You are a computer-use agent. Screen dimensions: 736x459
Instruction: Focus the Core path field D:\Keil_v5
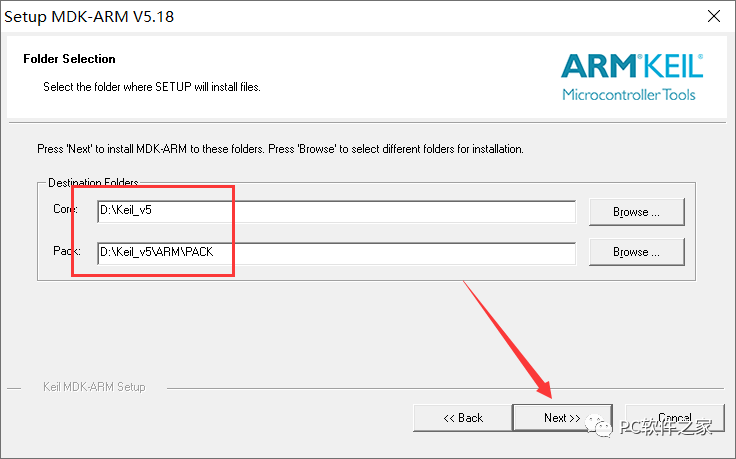tap(337, 211)
